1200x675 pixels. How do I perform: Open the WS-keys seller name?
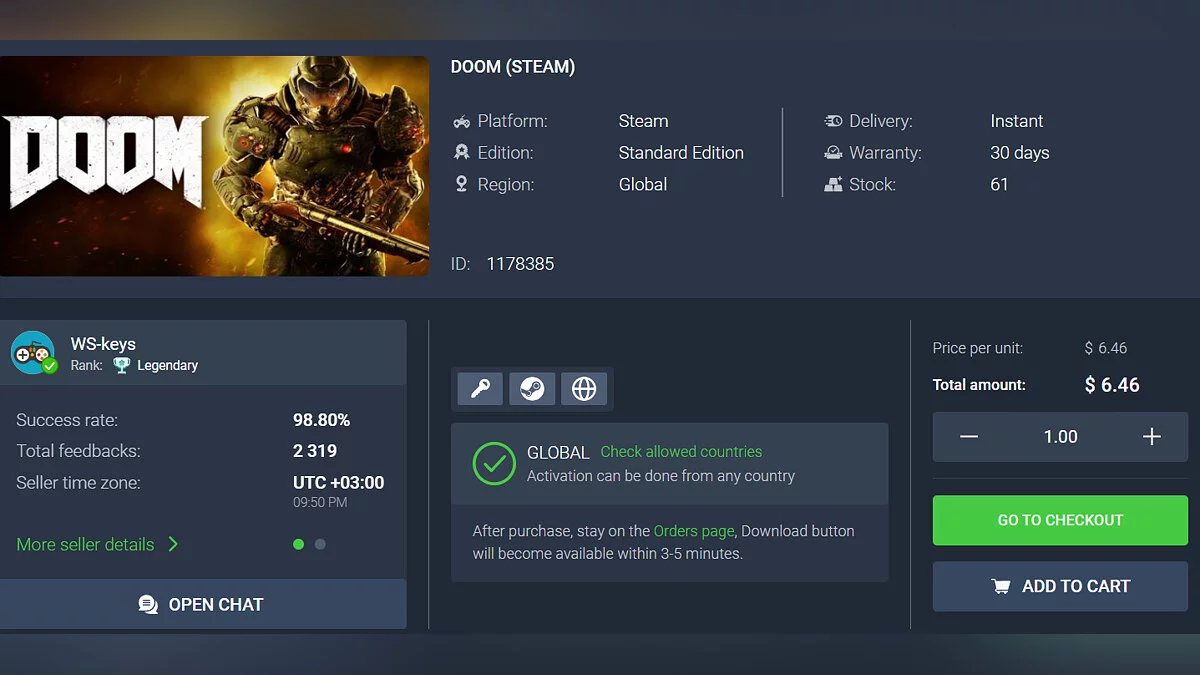103,344
